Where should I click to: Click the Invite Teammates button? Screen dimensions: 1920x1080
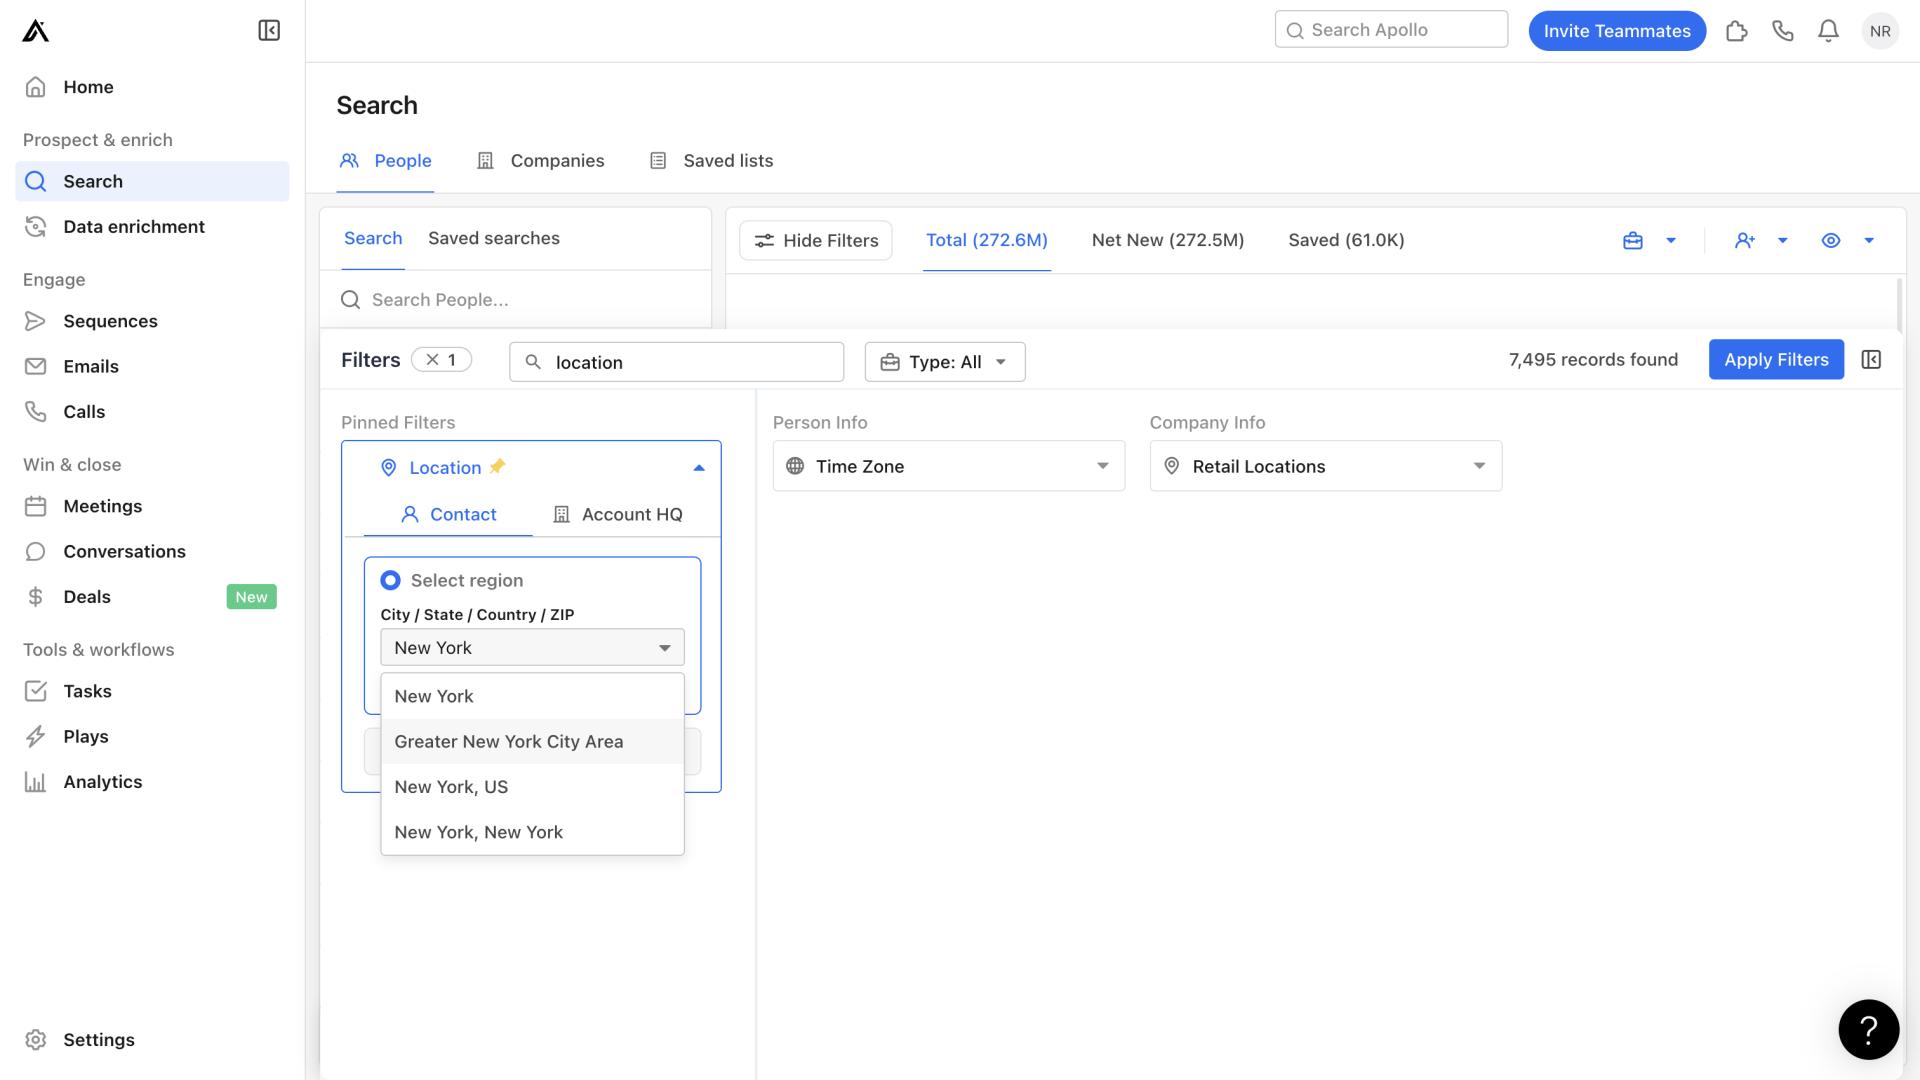tap(1617, 30)
